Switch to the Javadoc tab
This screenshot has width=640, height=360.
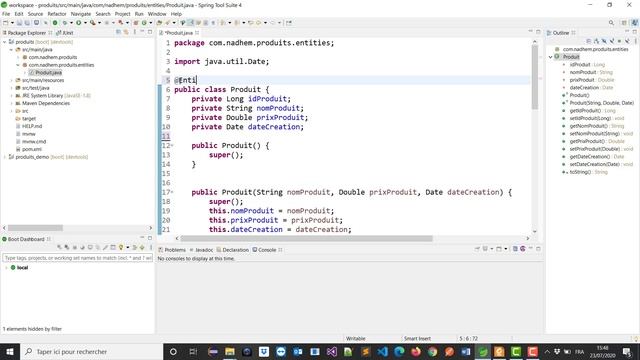click(x=201, y=250)
